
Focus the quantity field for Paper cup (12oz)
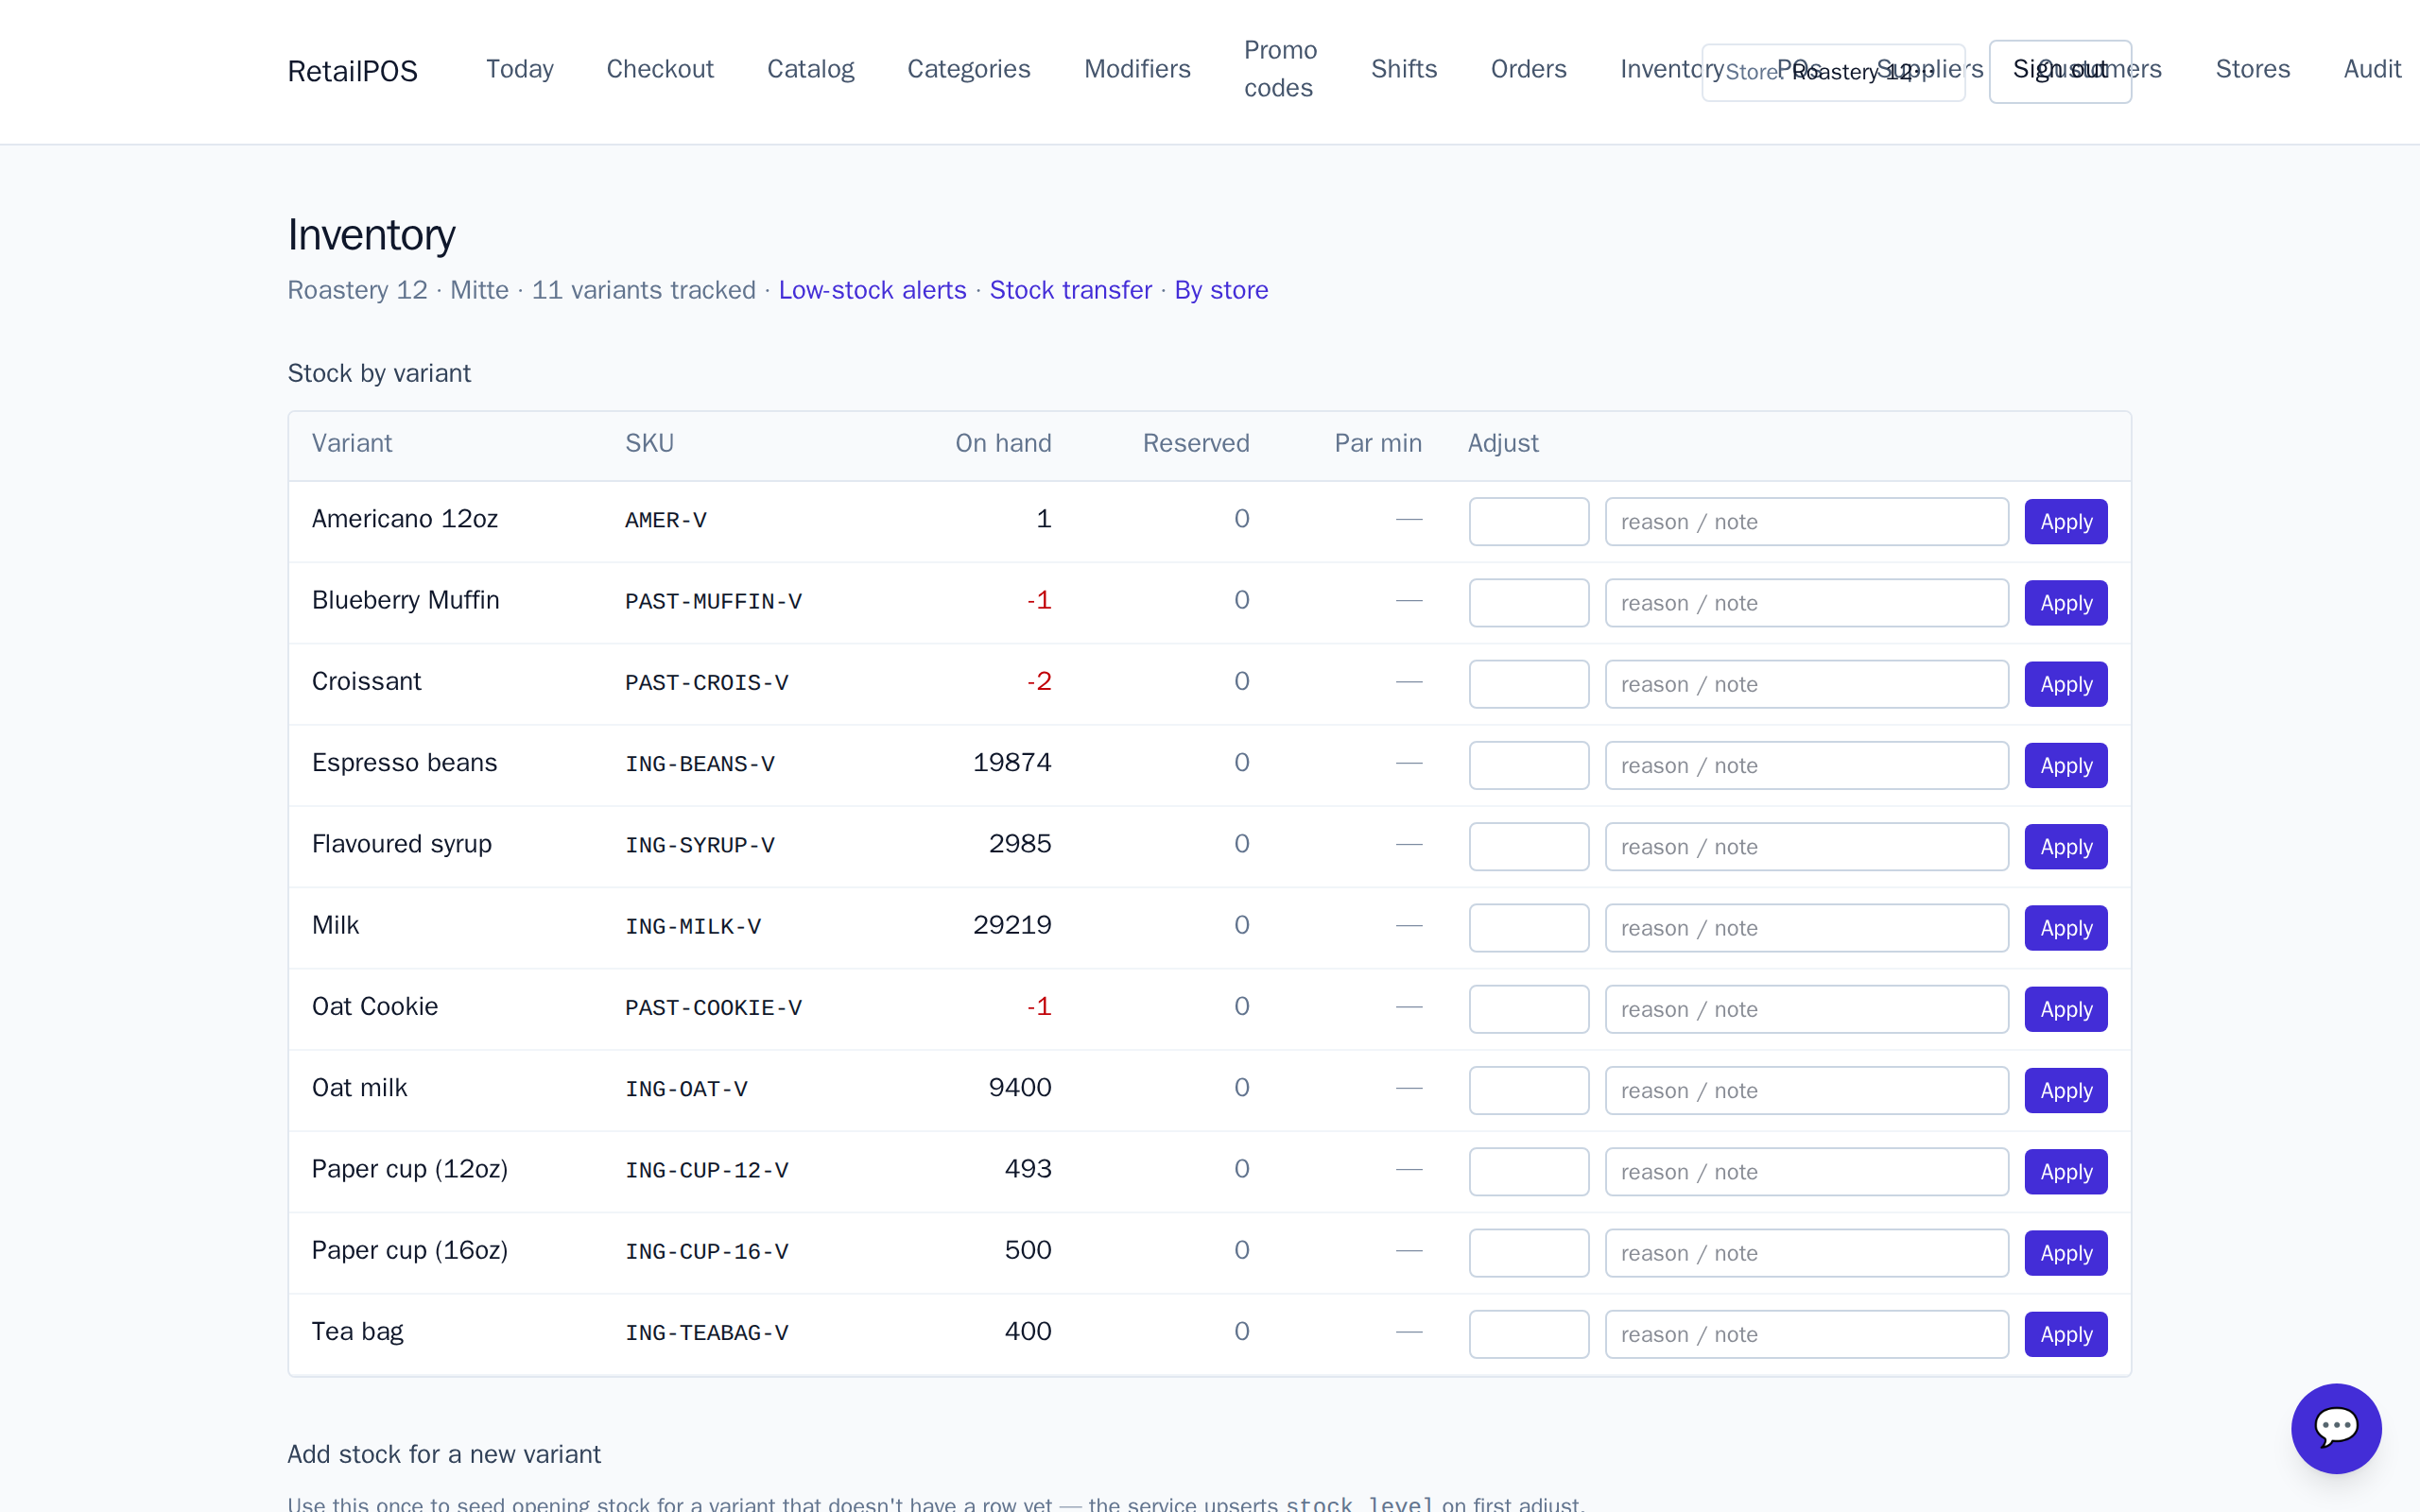pyautogui.click(x=1528, y=1172)
